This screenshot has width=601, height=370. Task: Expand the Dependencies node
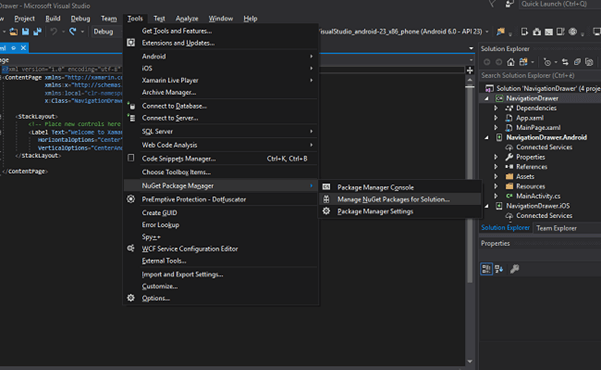coord(496,108)
